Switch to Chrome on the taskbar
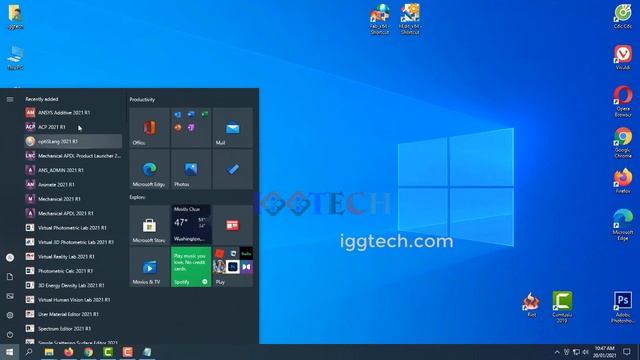Viewport: 640px width, 360px height. click(x=88, y=352)
